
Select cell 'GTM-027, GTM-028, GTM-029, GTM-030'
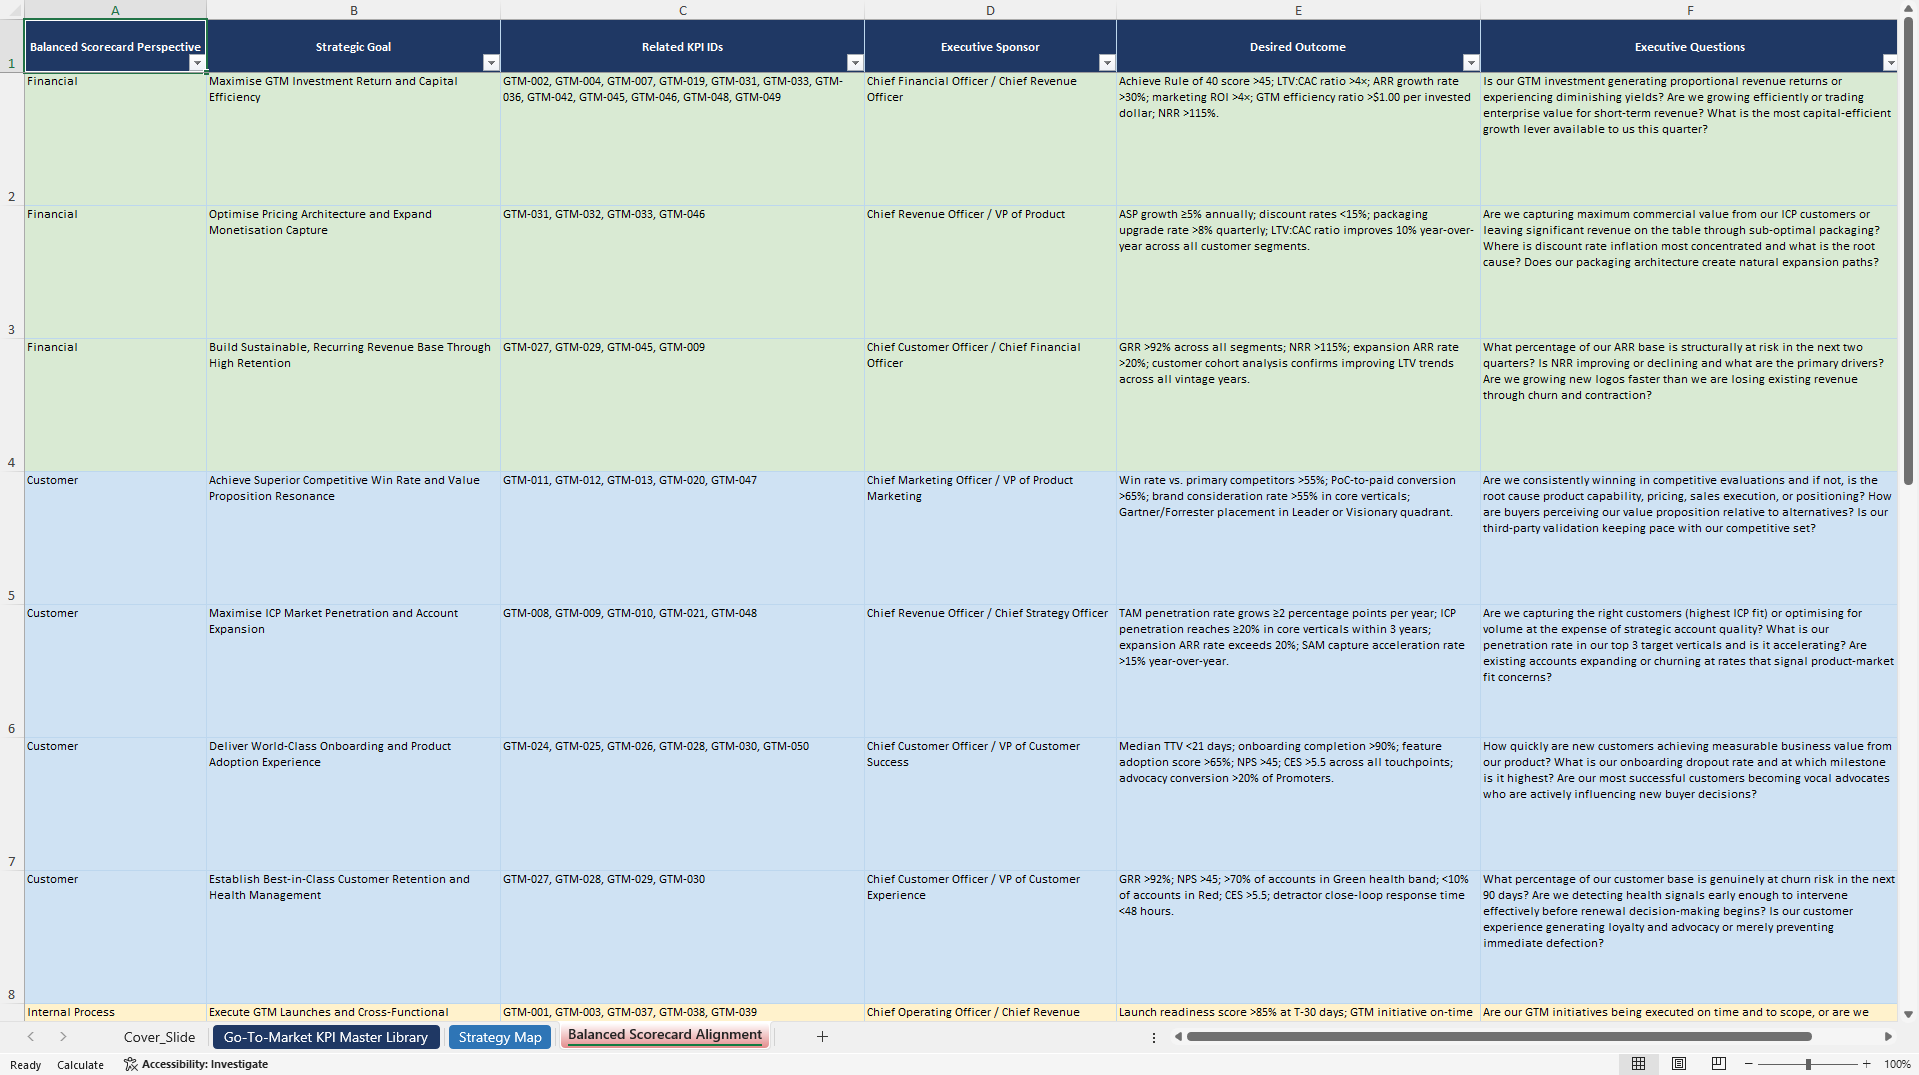(x=682, y=937)
